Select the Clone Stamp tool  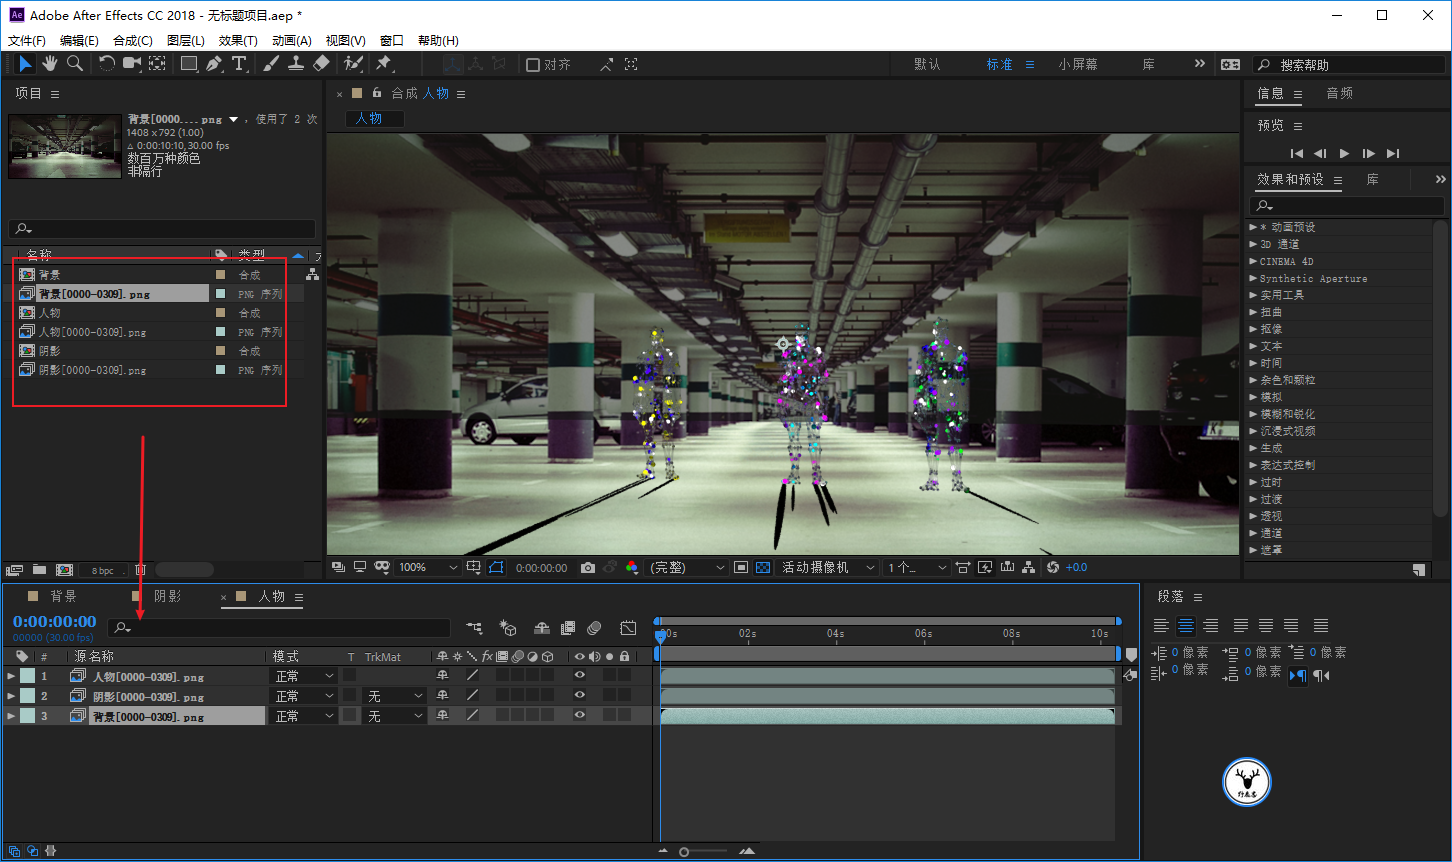click(296, 64)
